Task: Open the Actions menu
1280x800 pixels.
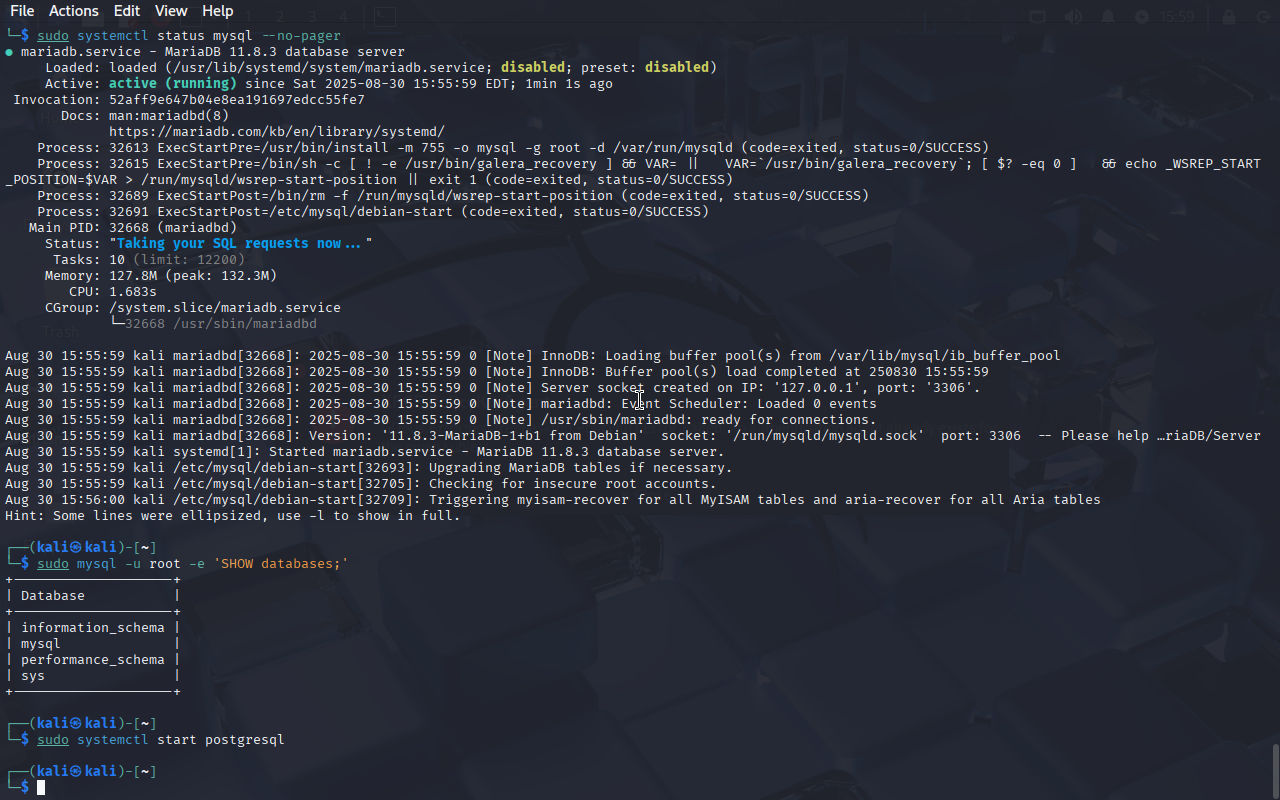Action: click(x=74, y=11)
